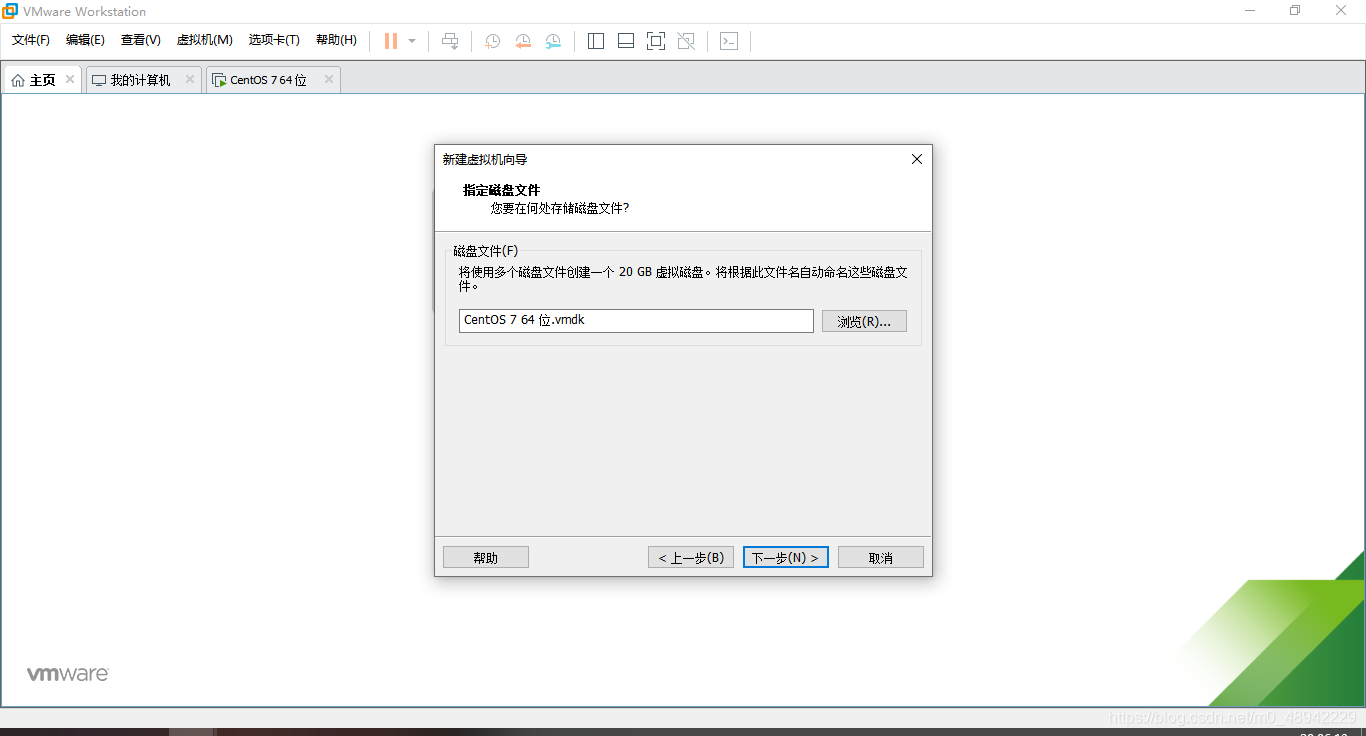Screen dimensions: 1366x736
Task: Click the revert to snapshot icon
Action: pos(523,41)
